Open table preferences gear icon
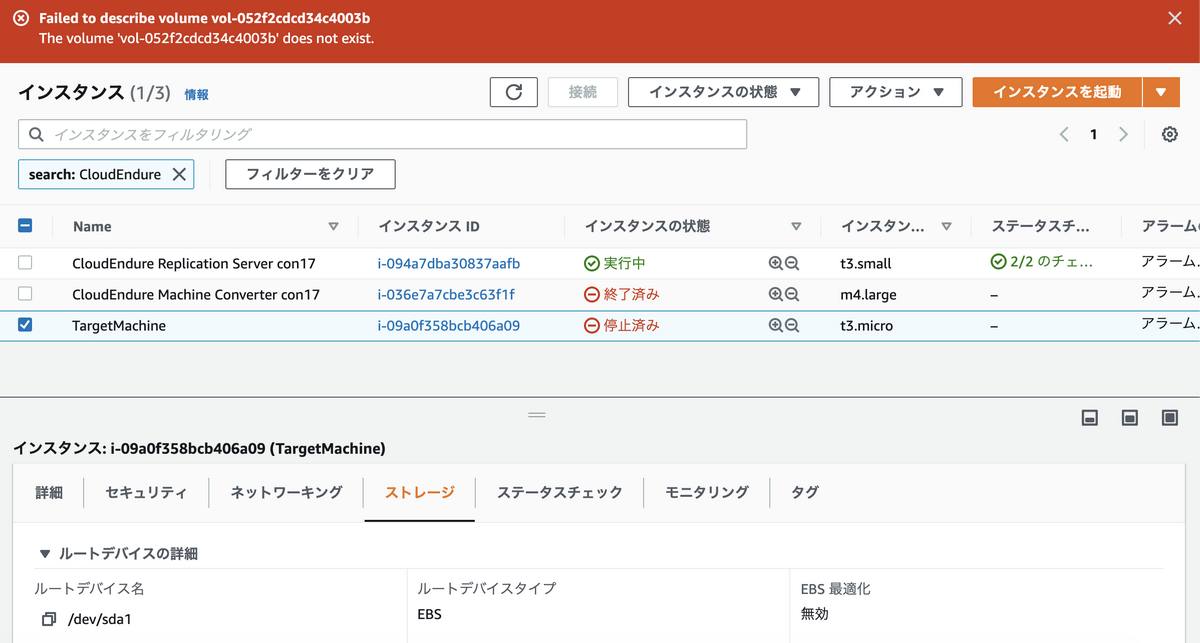This screenshot has height=643, width=1200. pos(1169,134)
